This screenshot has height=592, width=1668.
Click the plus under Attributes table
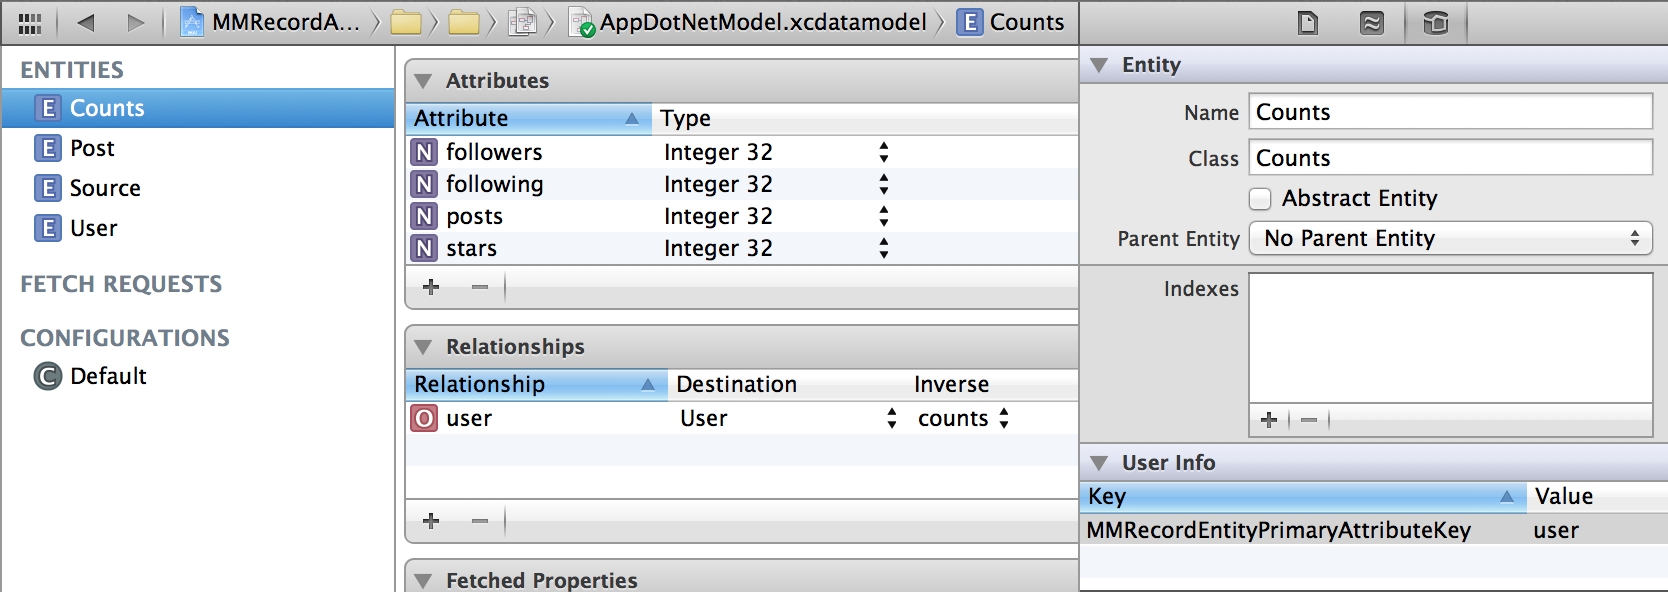[x=431, y=287]
